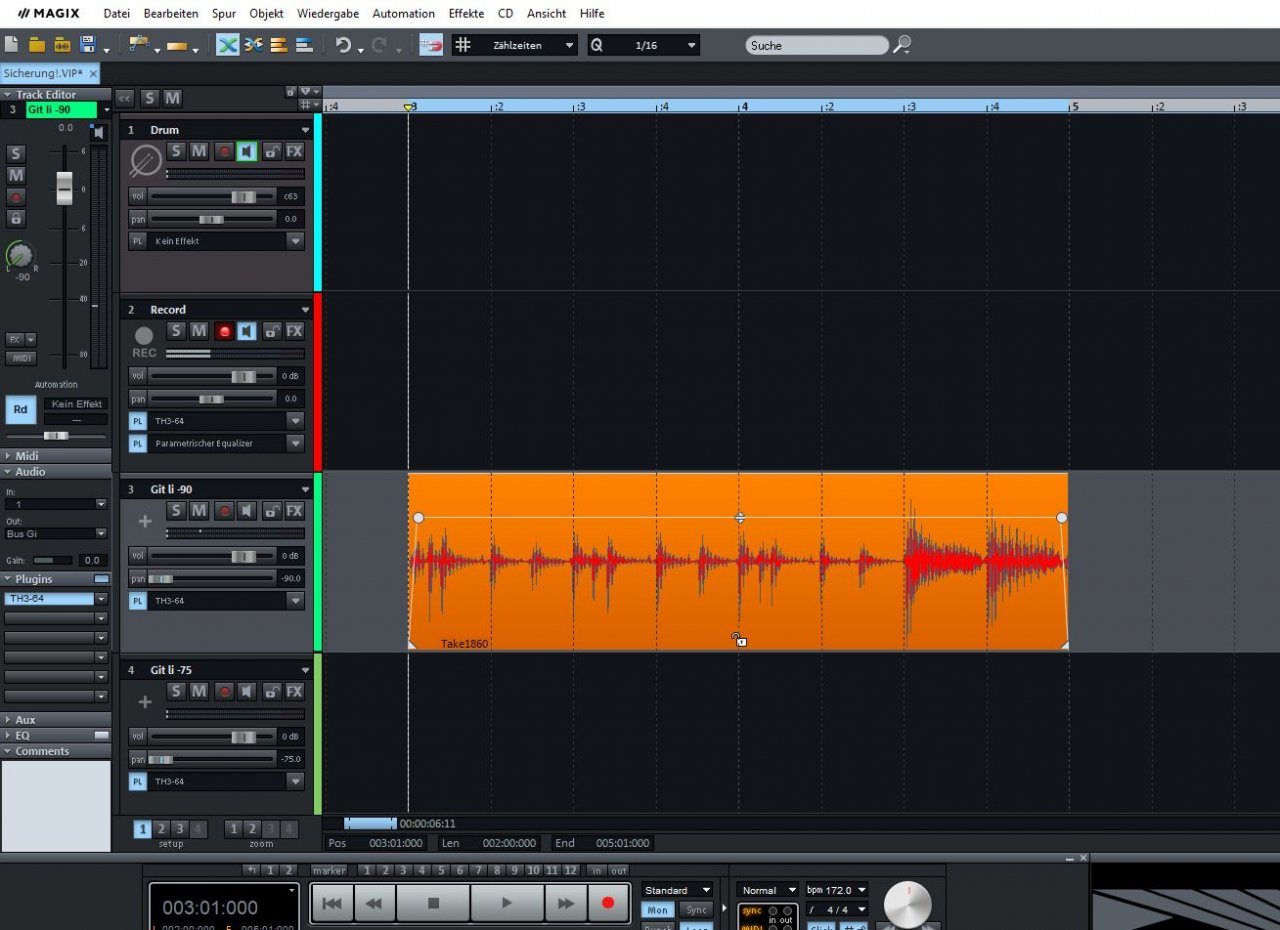The image size is (1280, 930).
Task: Click stop in the transport bar
Action: (x=433, y=903)
